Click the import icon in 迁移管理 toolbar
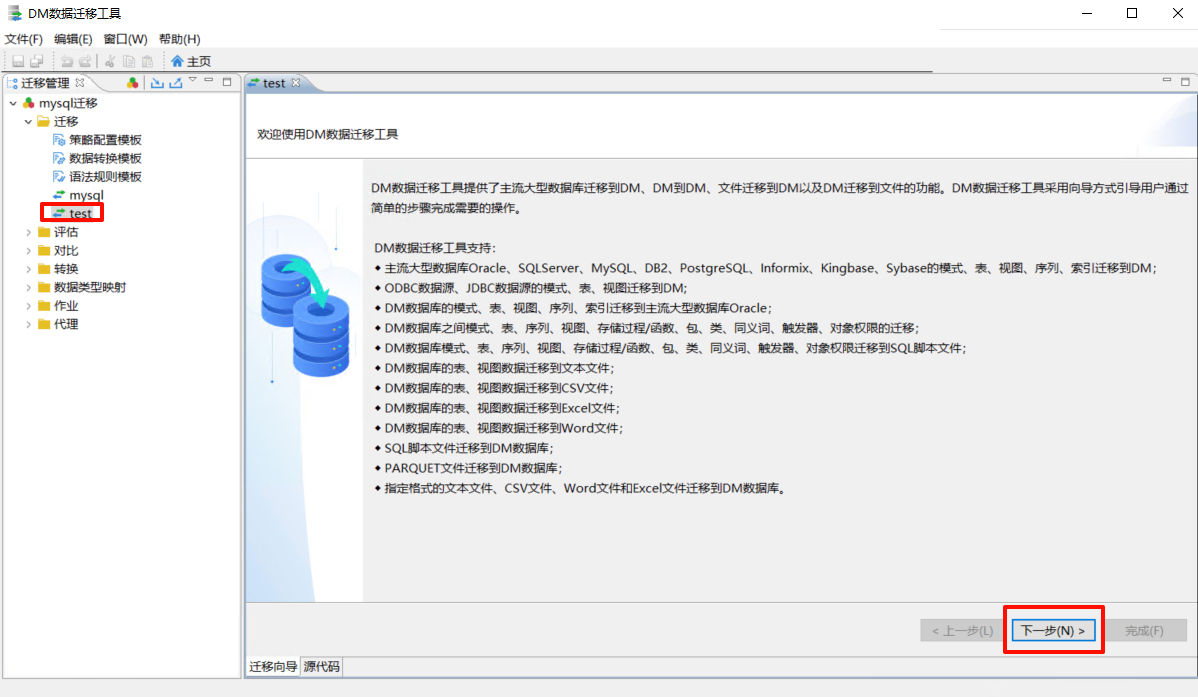The image size is (1198, 697). click(x=157, y=83)
